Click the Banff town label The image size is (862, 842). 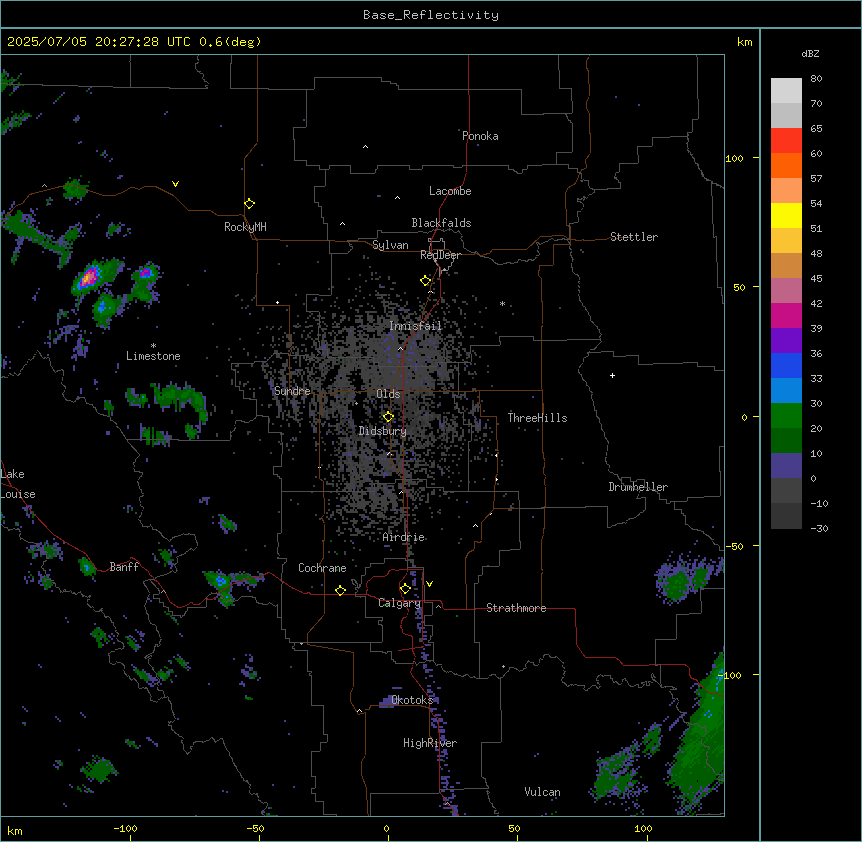click(x=124, y=567)
